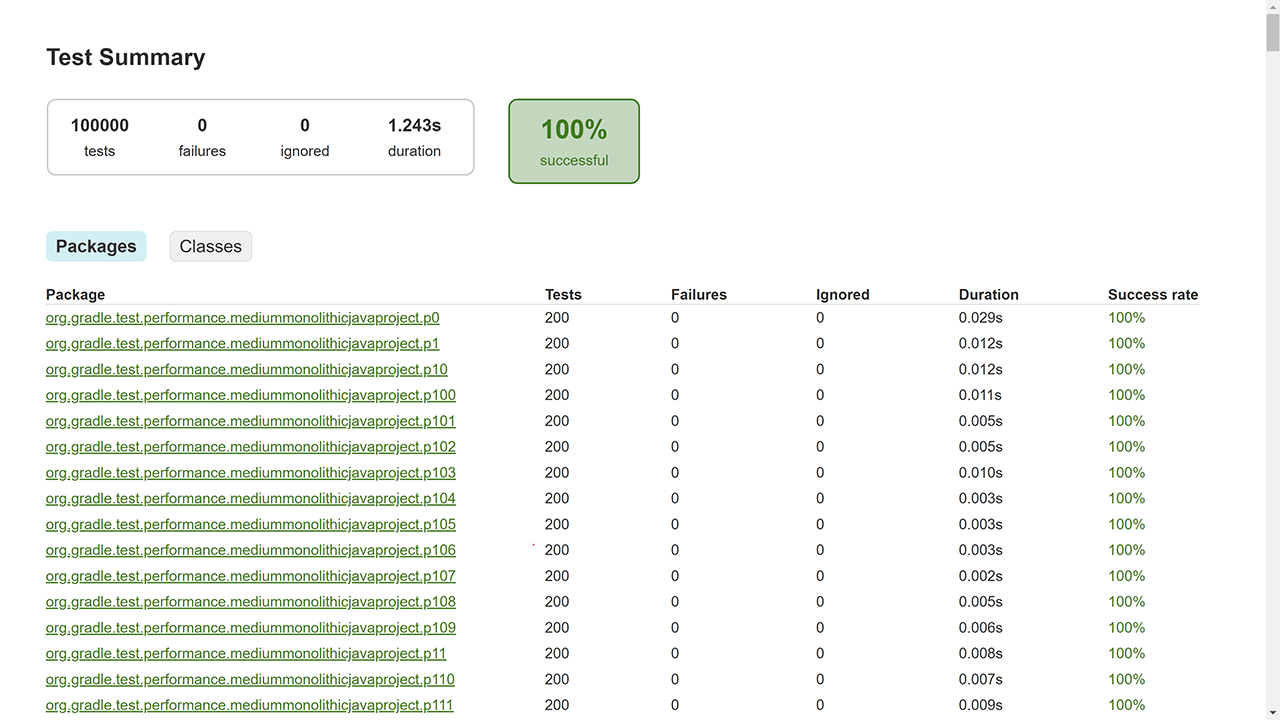Open package p107 link
This screenshot has width=1280, height=720.
pos(250,576)
